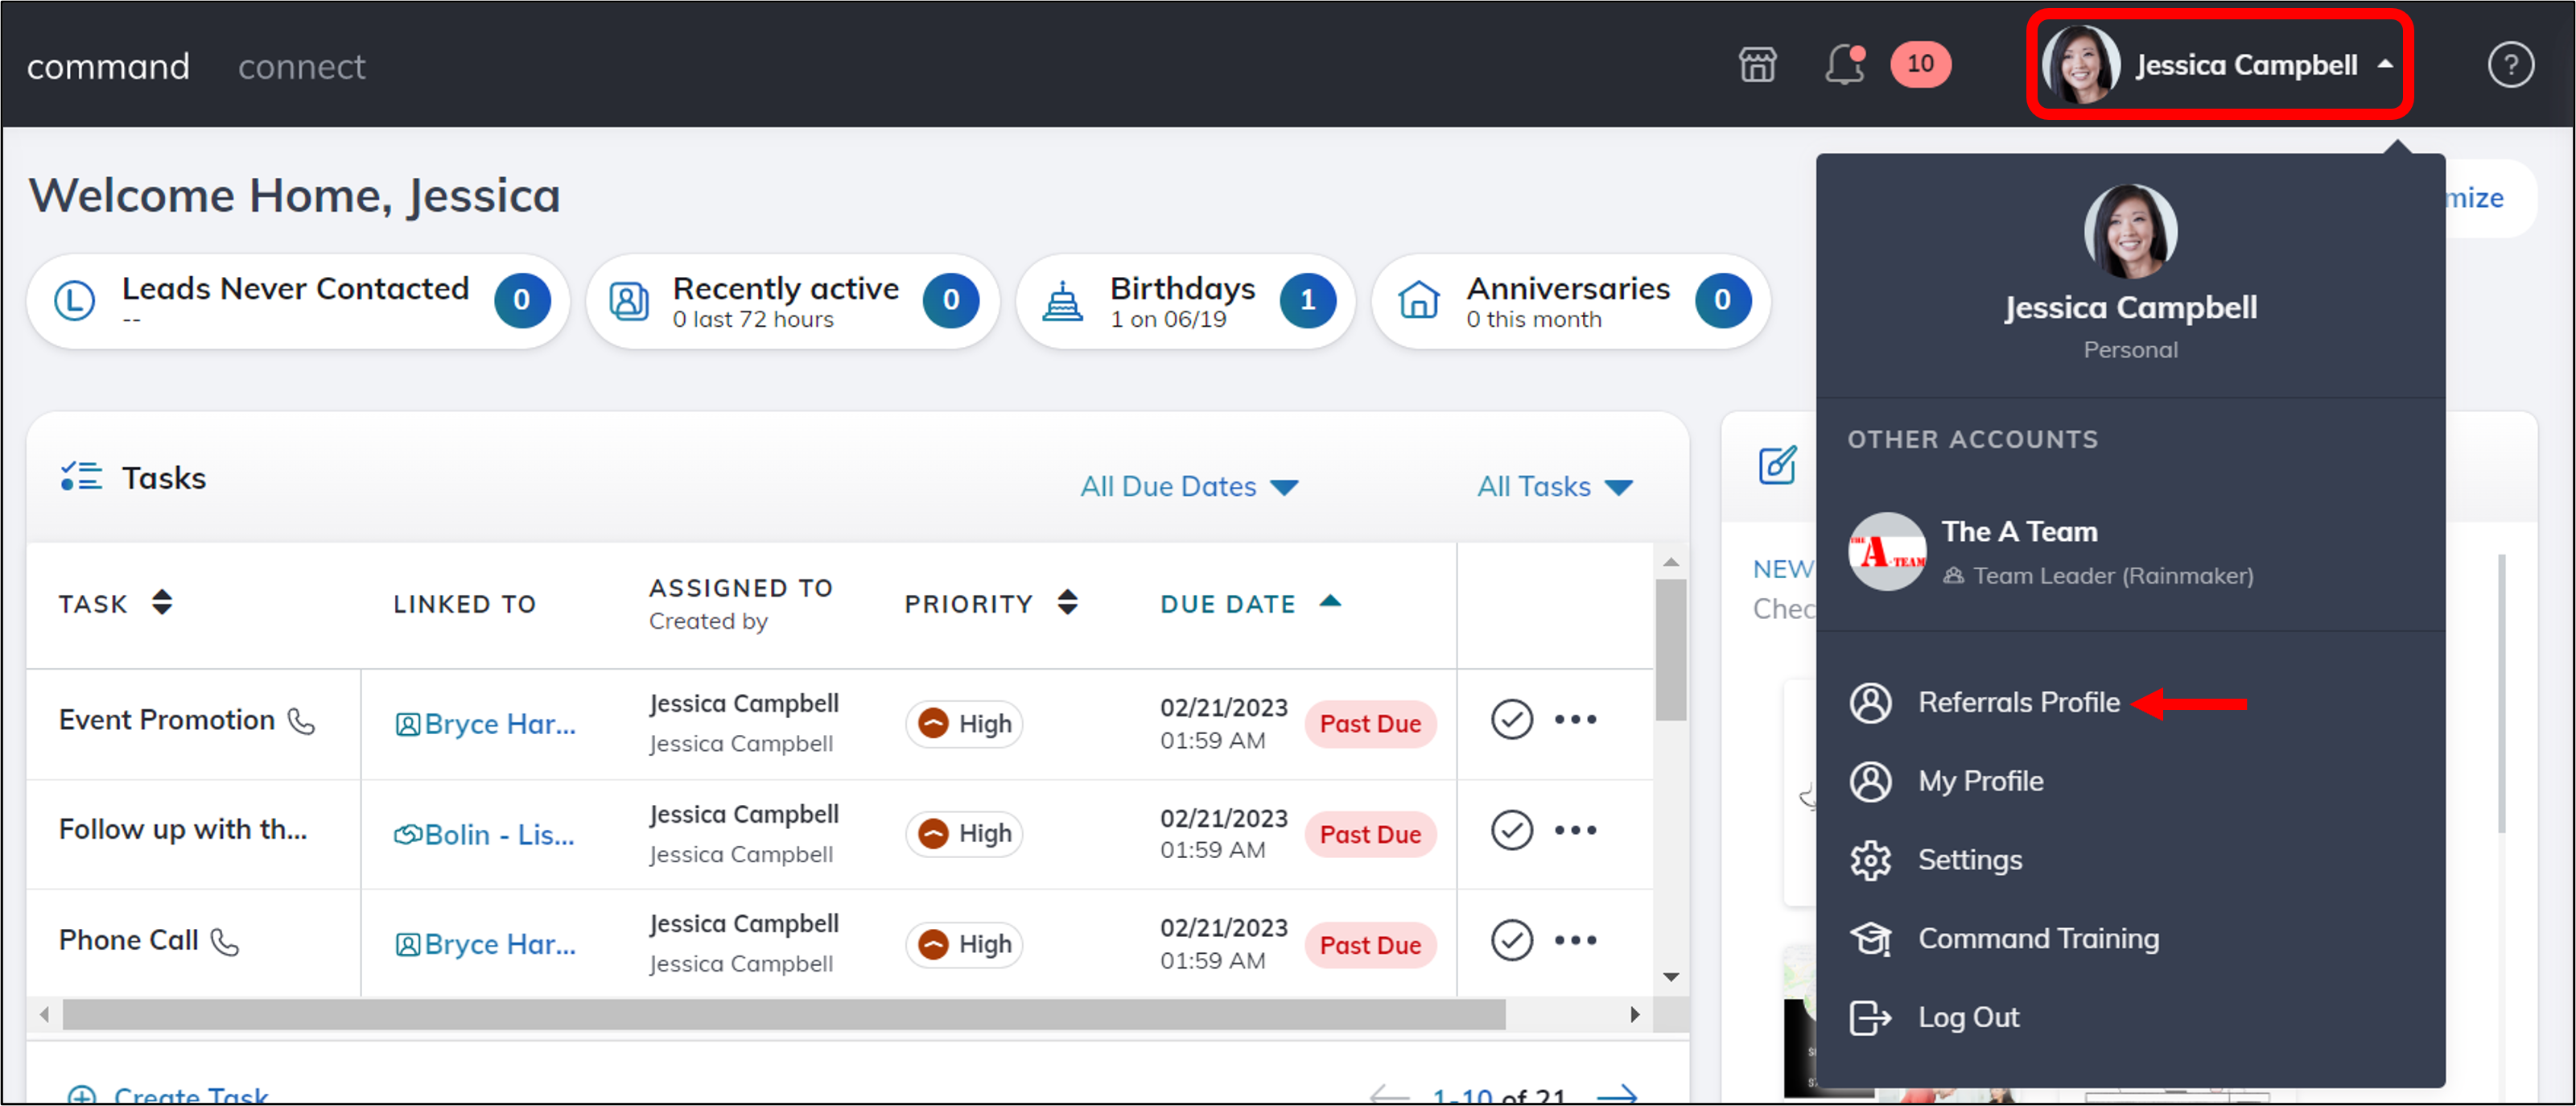Switch to The A Team account

click(x=2130, y=552)
